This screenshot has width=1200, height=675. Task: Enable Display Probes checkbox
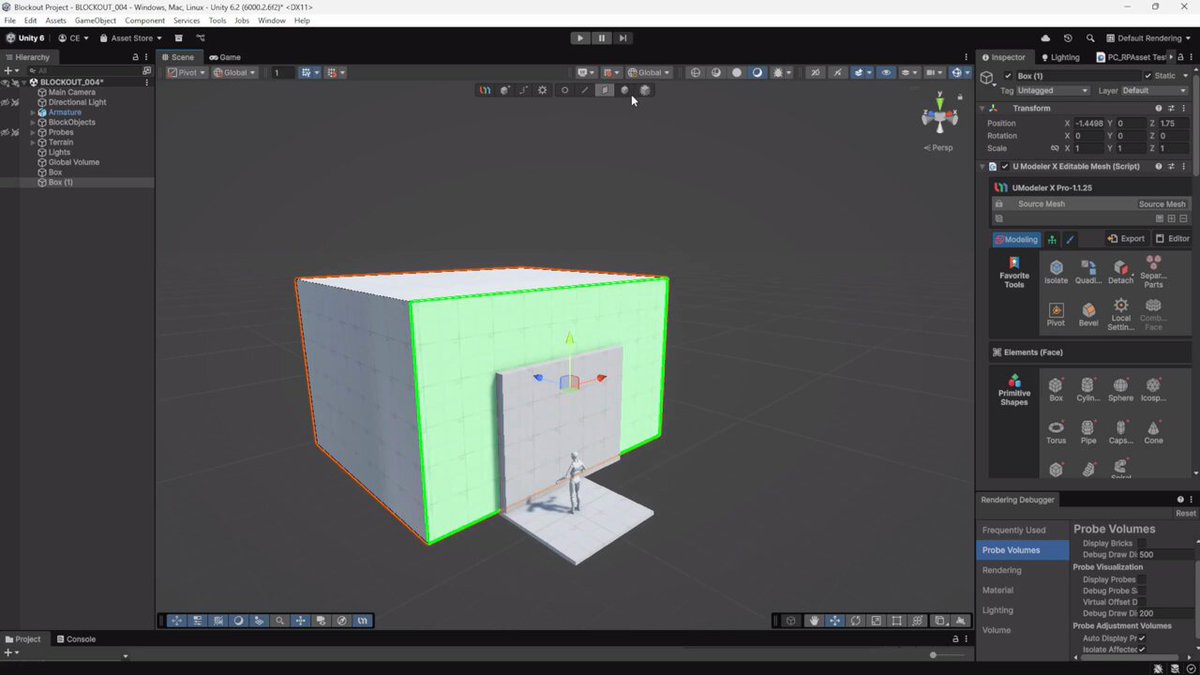coord(1142,579)
